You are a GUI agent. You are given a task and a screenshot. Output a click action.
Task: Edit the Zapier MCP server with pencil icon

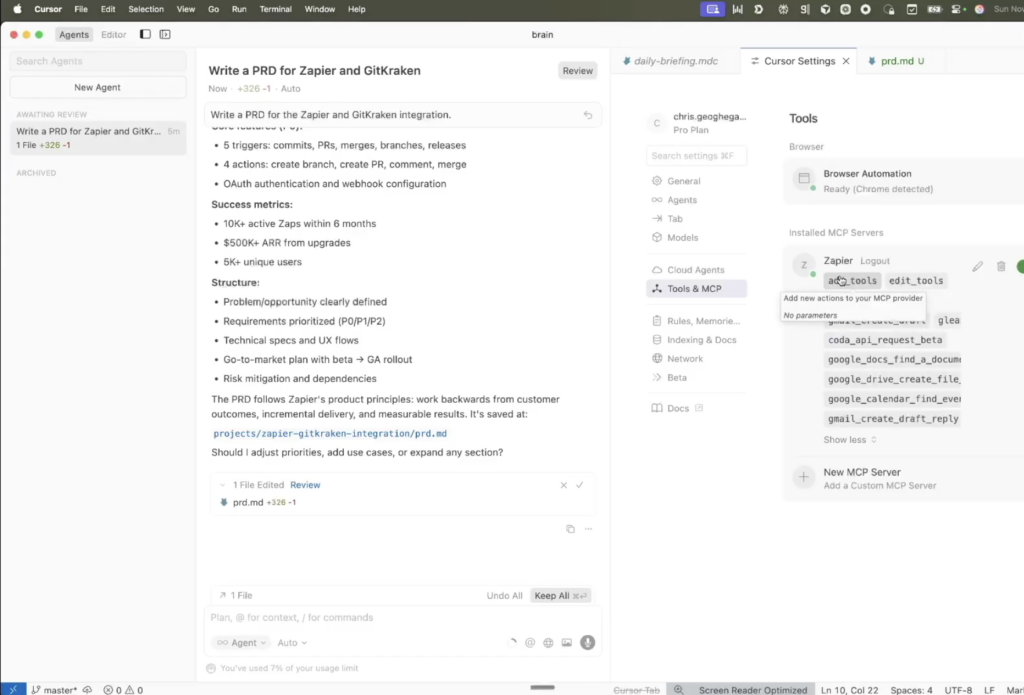pos(977,267)
